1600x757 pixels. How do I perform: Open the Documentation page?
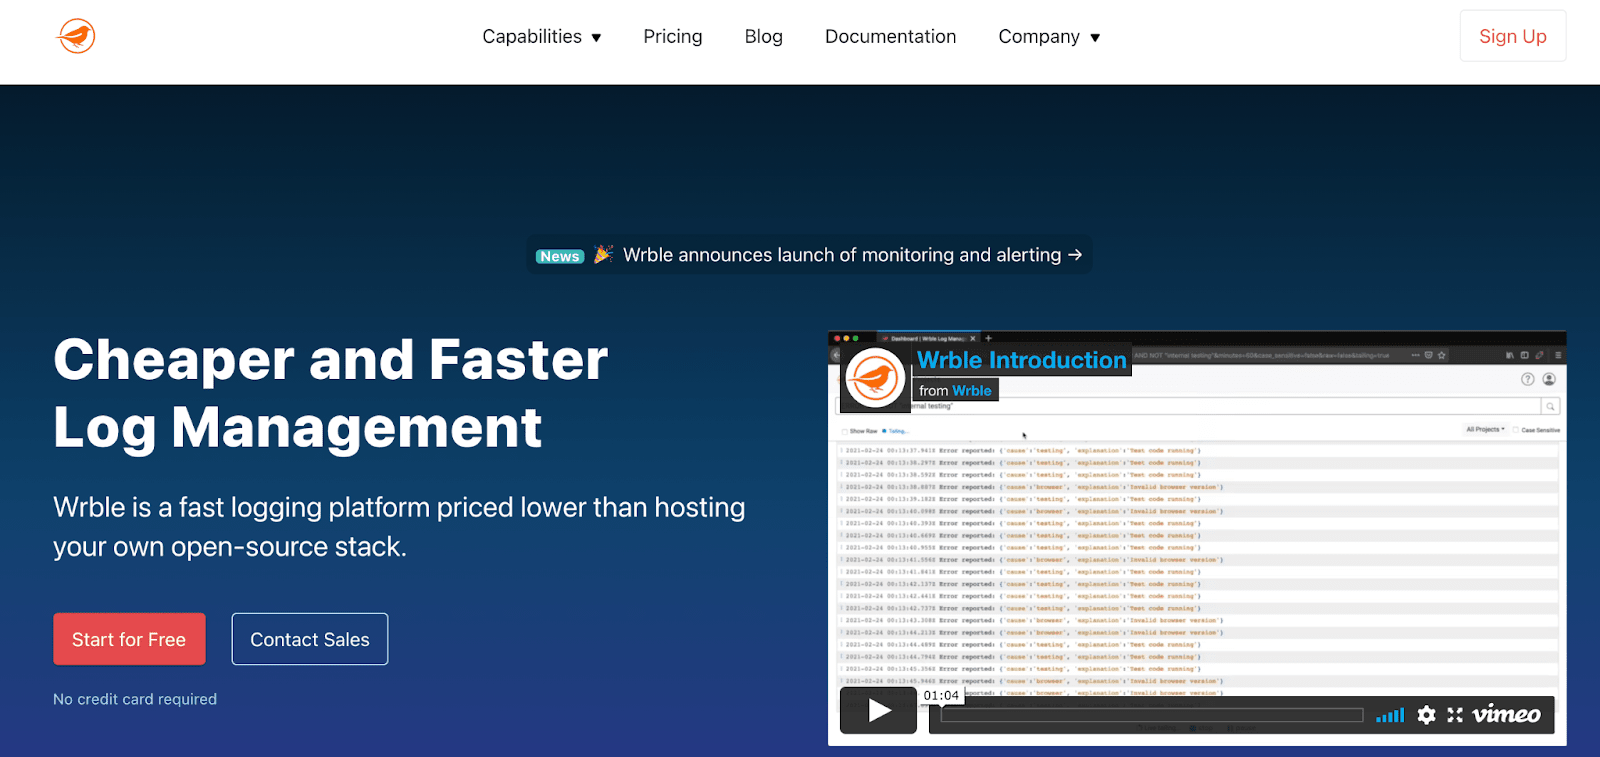891,37
